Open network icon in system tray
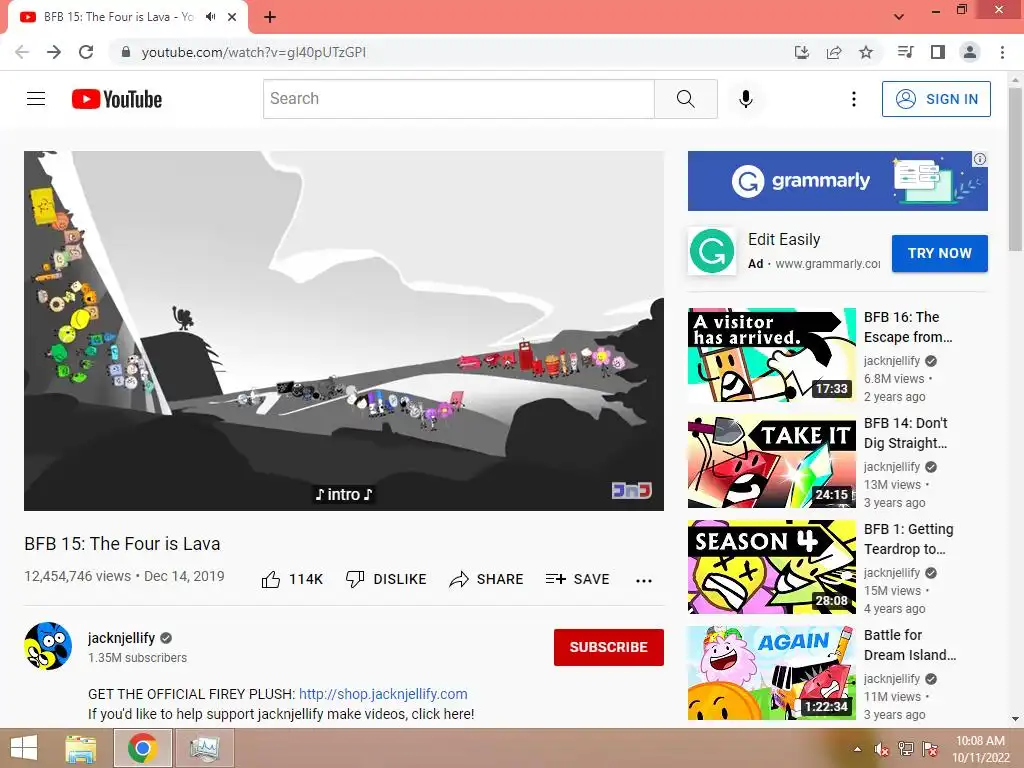1024x768 pixels. [906, 749]
